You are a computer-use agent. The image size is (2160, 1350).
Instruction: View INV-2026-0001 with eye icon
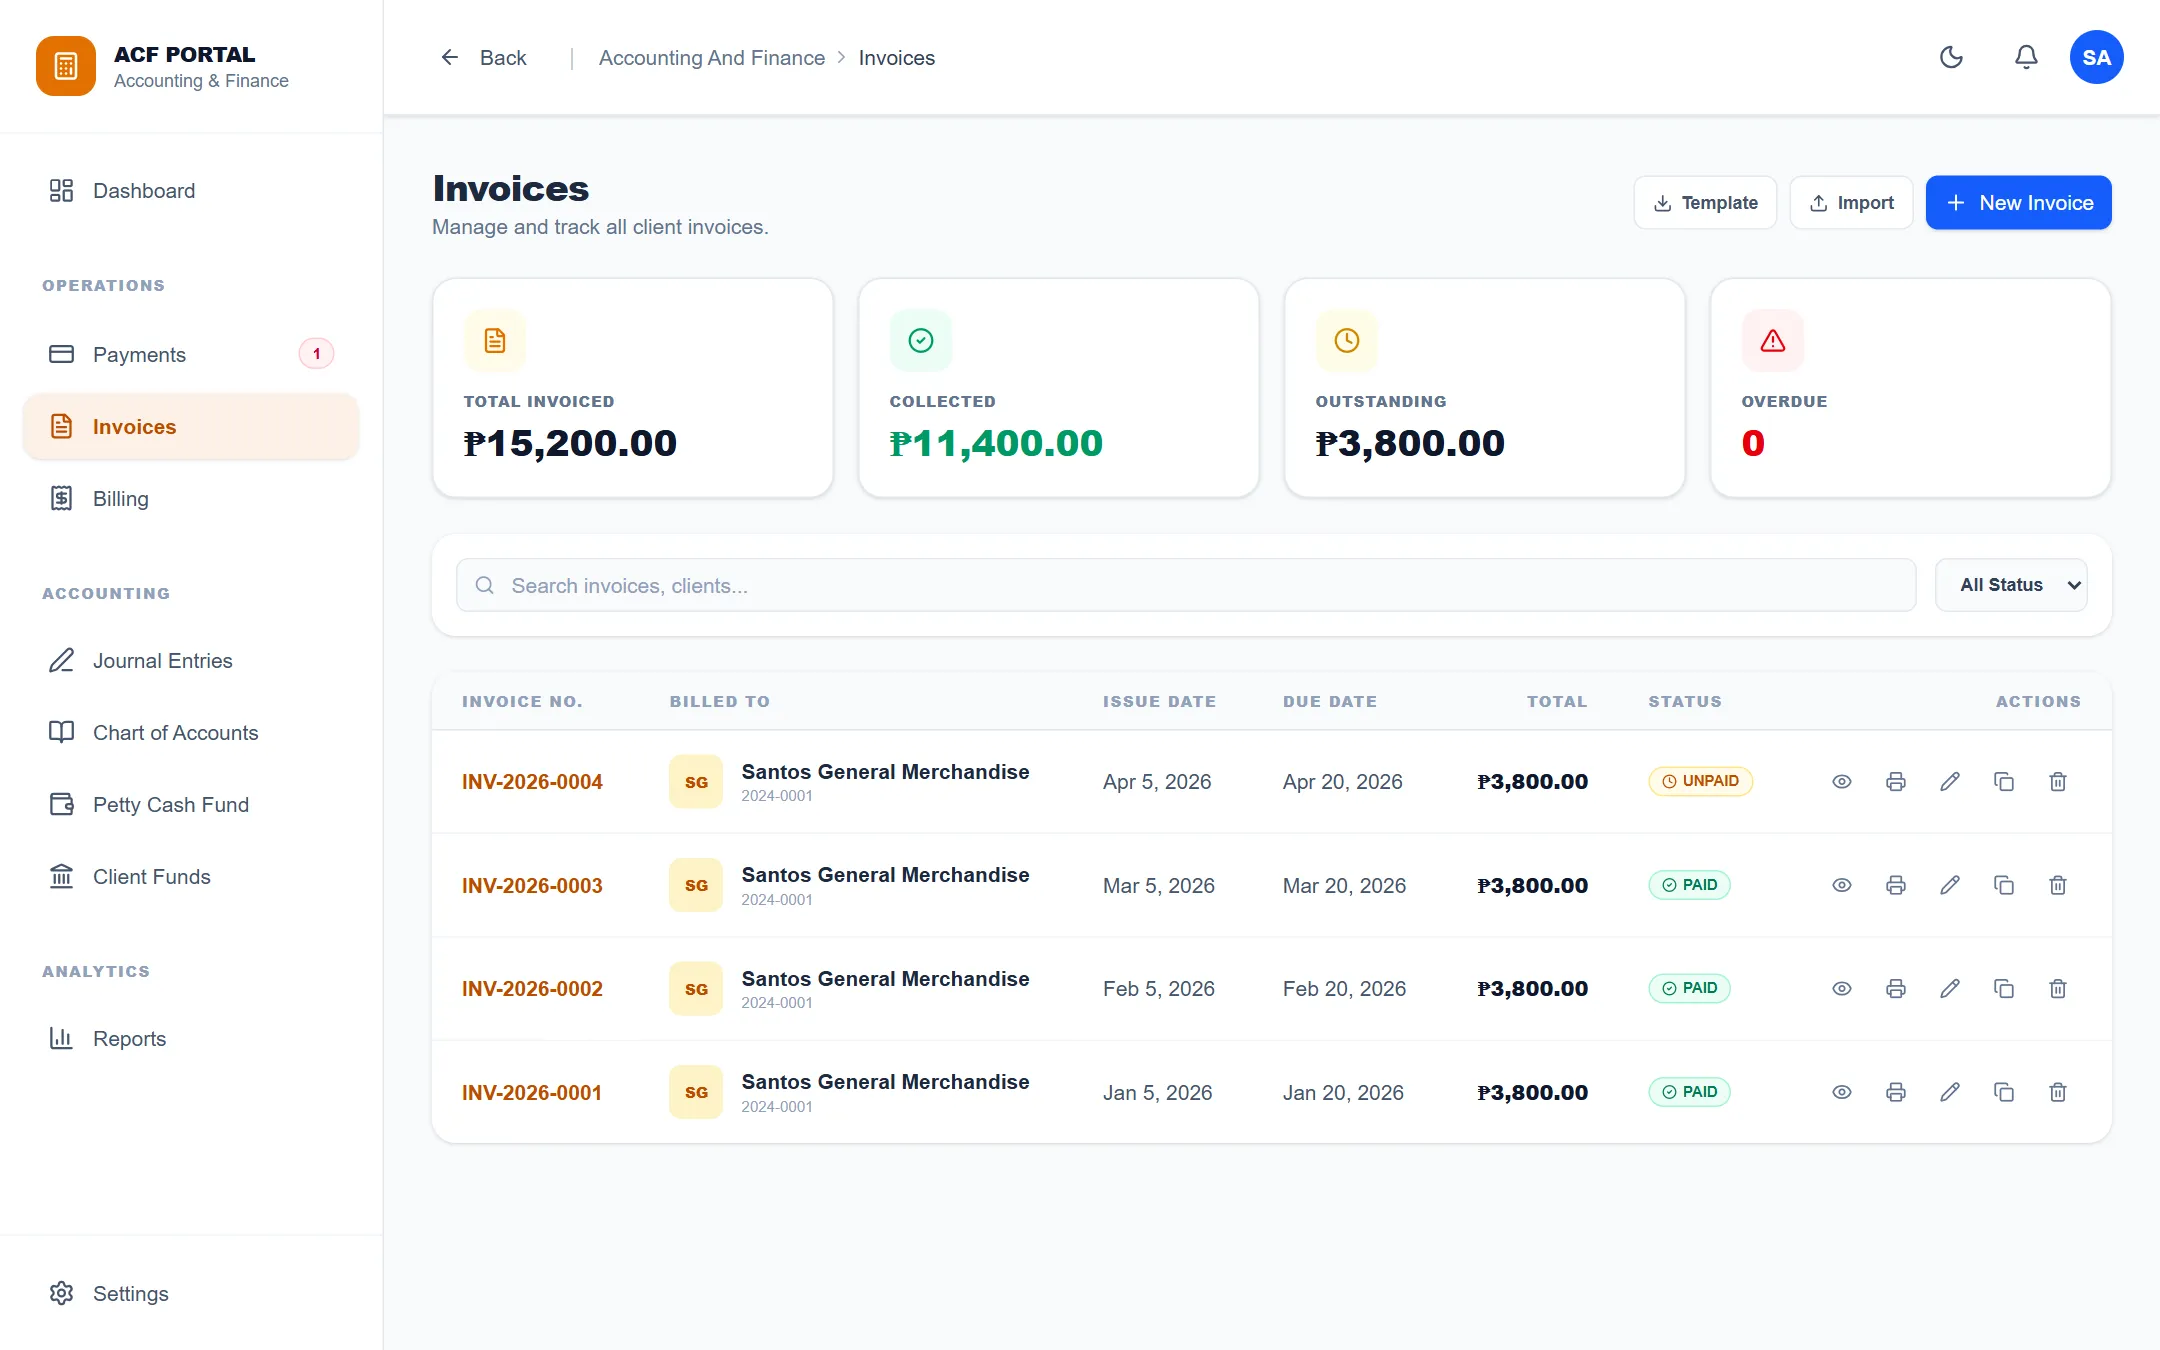point(1842,1092)
